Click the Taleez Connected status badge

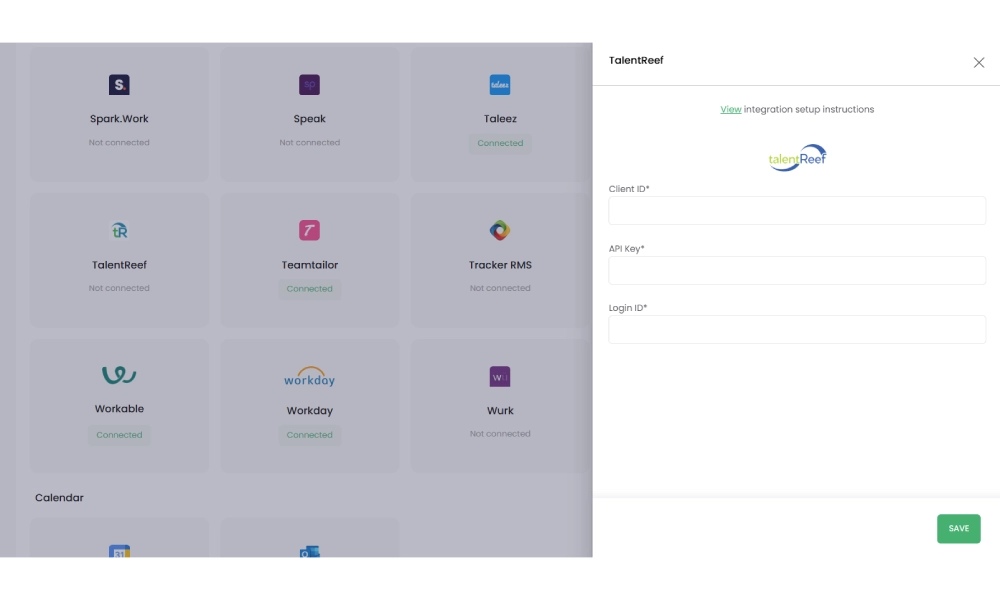click(500, 143)
